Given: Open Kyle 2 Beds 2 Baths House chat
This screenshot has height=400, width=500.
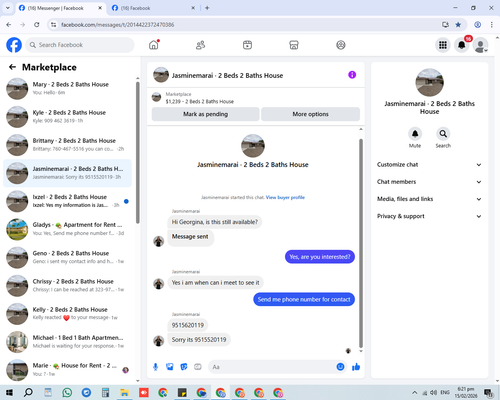Looking at the screenshot, I should [67, 117].
